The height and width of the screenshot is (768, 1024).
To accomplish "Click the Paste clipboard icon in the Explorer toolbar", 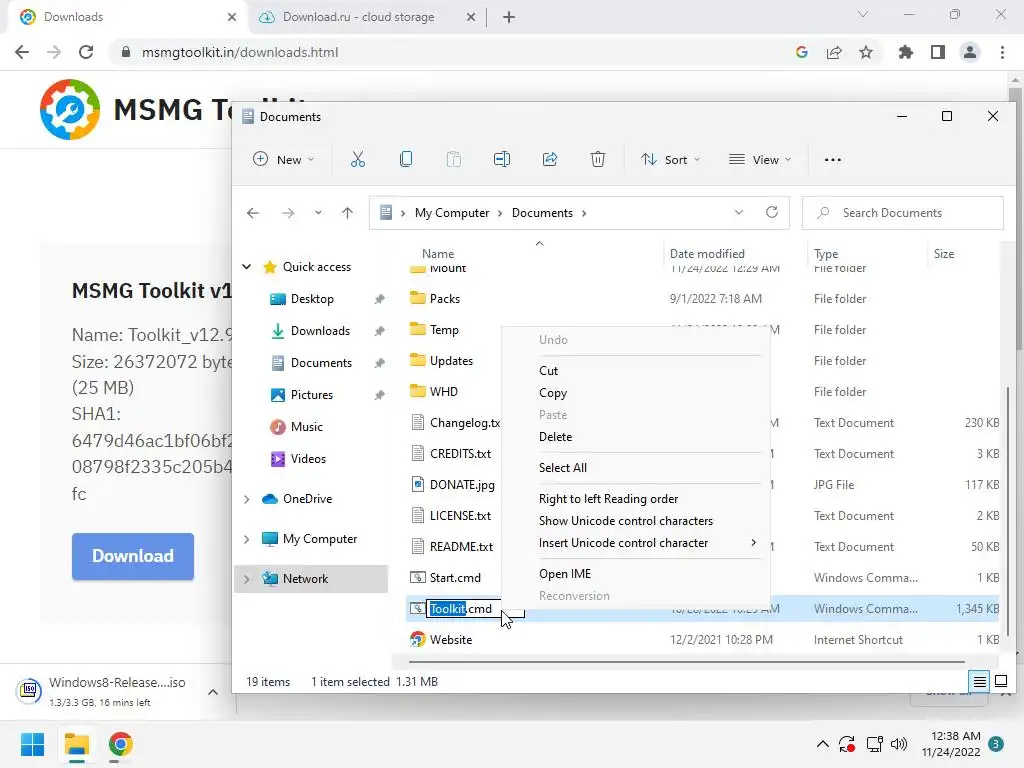I will (453, 159).
